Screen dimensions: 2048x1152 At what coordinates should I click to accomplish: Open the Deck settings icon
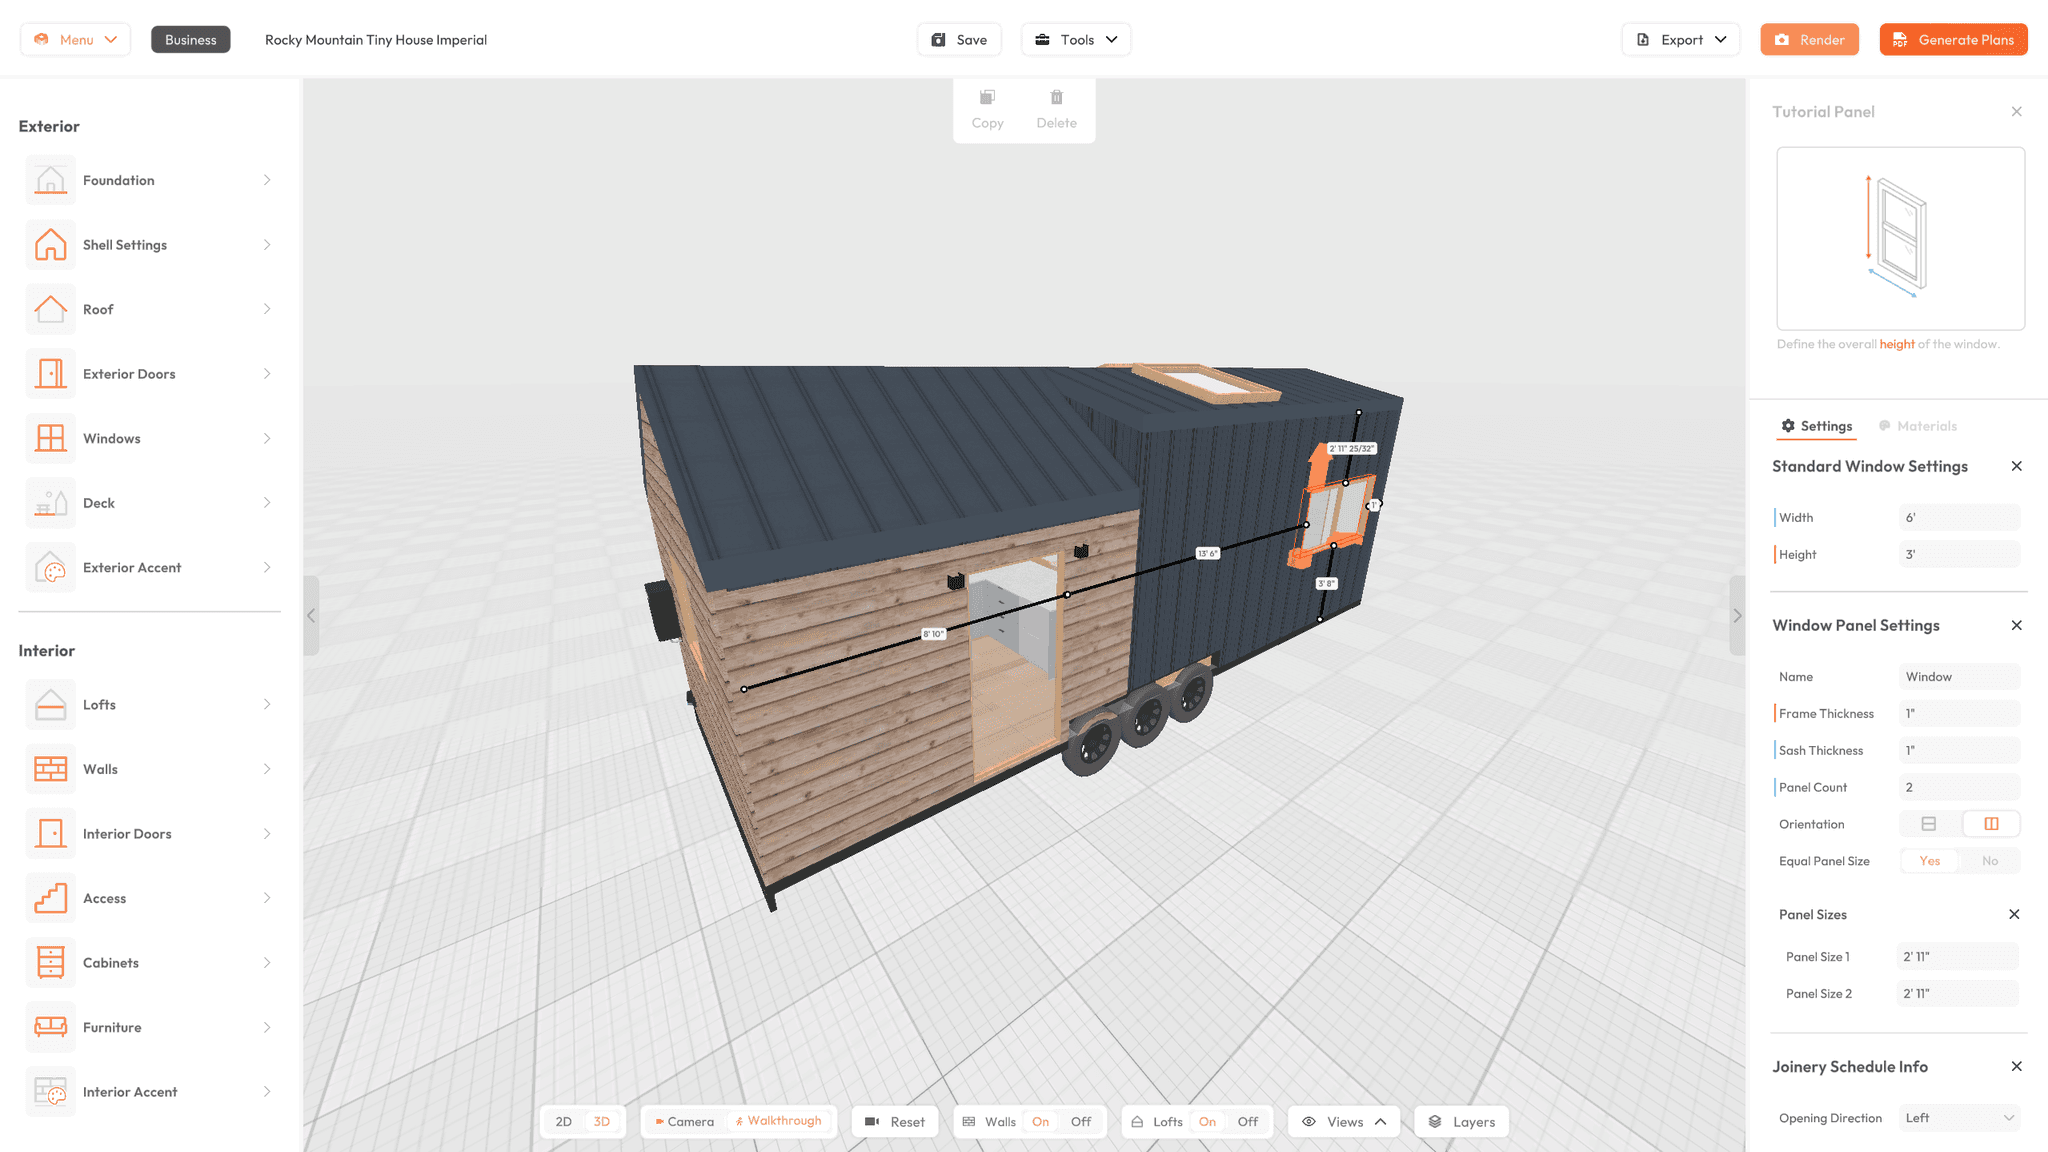tap(50, 502)
